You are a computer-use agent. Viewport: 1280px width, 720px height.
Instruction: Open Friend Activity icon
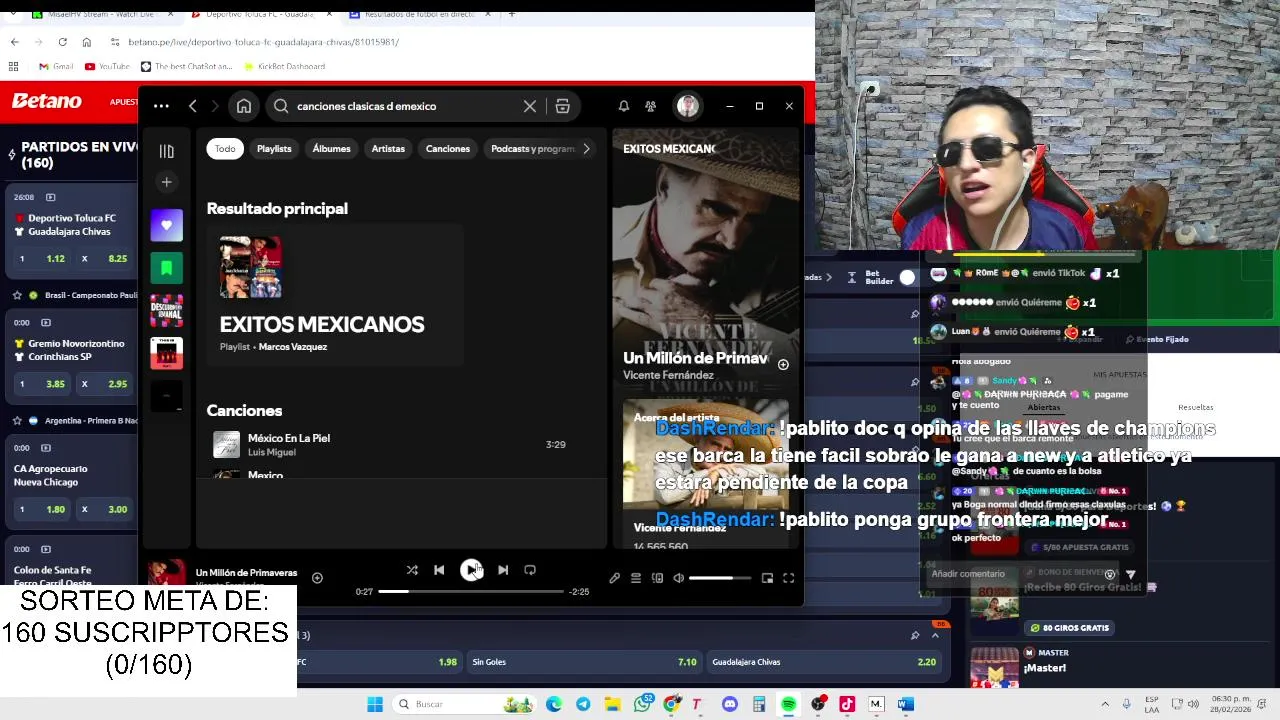651,106
